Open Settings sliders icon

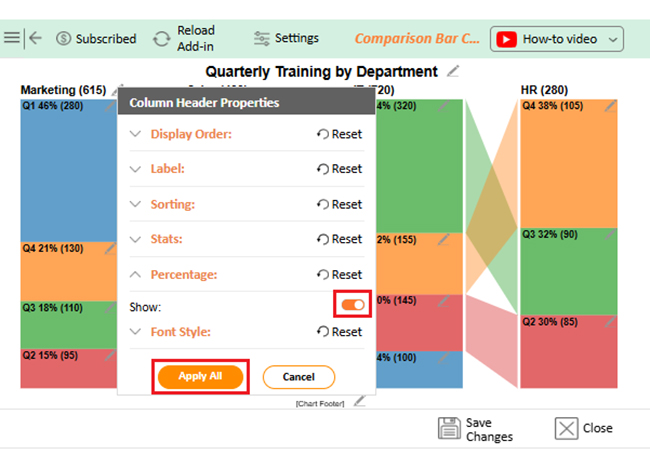261,39
